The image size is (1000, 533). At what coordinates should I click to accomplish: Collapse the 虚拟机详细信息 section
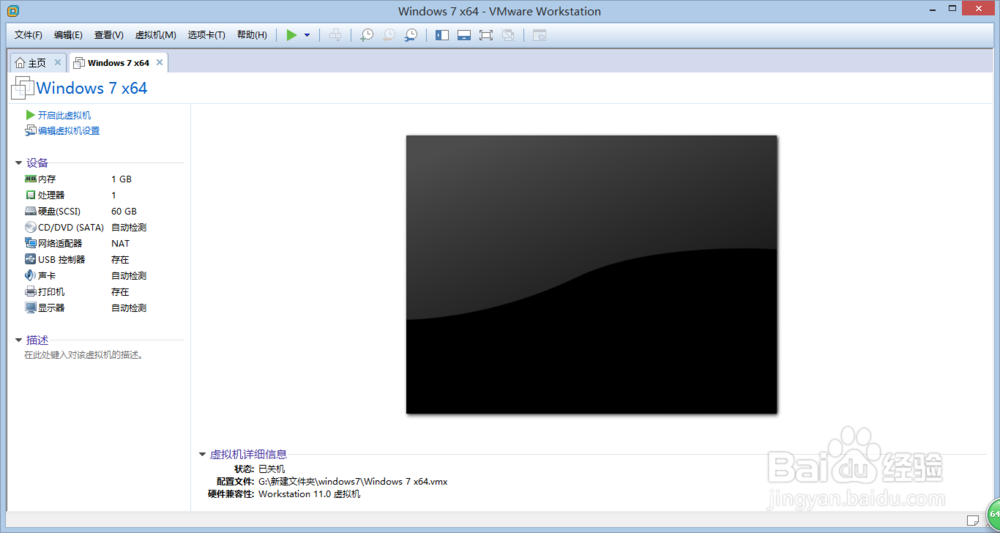[202, 455]
